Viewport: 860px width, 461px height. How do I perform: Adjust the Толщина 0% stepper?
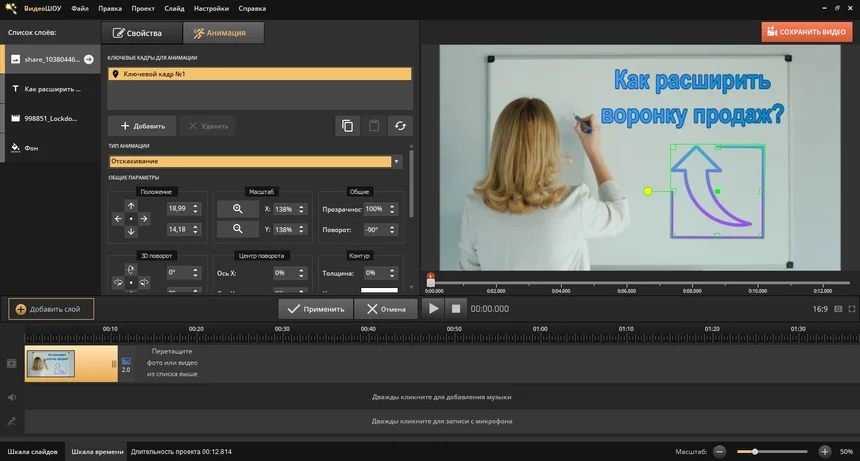coord(392,272)
